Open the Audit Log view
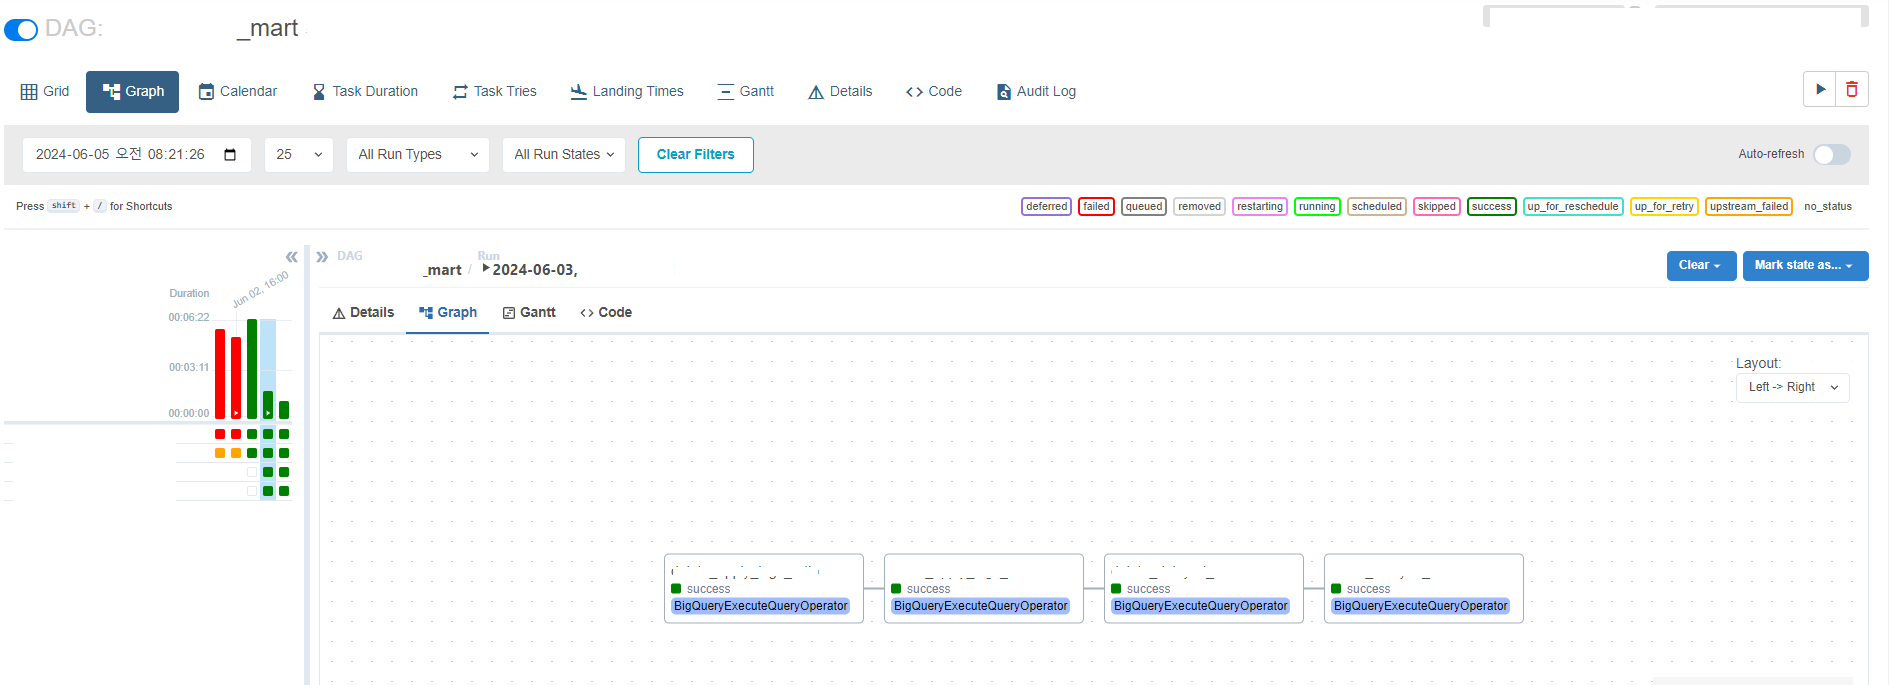 click(1036, 91)
